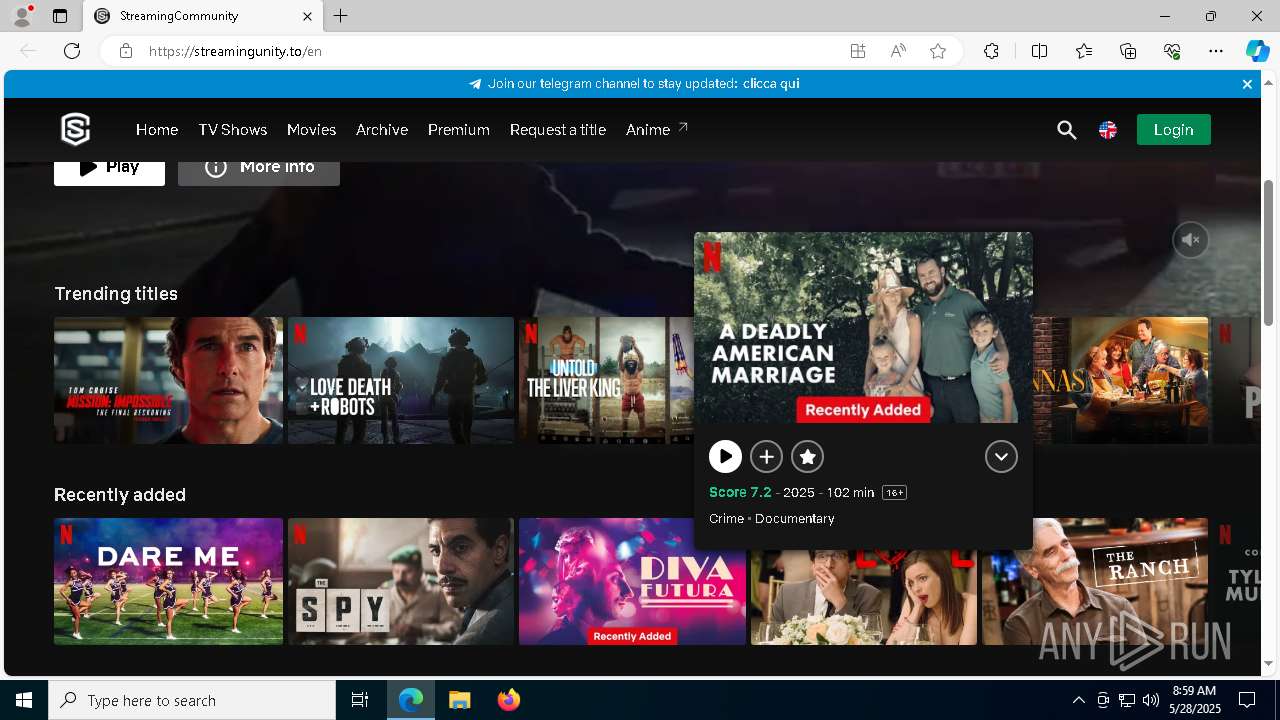The image size is (1280, 720).
Task: Open the Telegram channel 'clicca qui' link
Action: coord(771,84)
